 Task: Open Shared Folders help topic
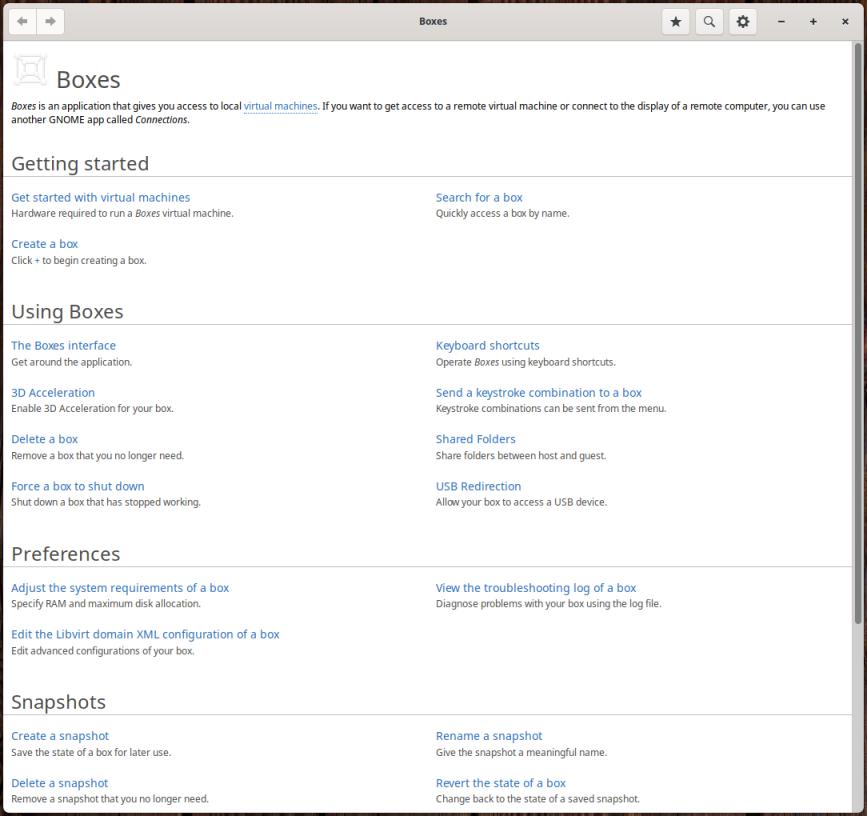coord(475,439)
